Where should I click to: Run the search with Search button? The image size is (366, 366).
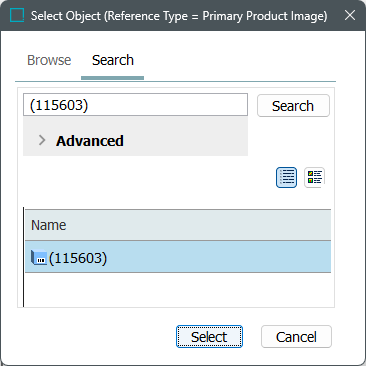point(293,106)
